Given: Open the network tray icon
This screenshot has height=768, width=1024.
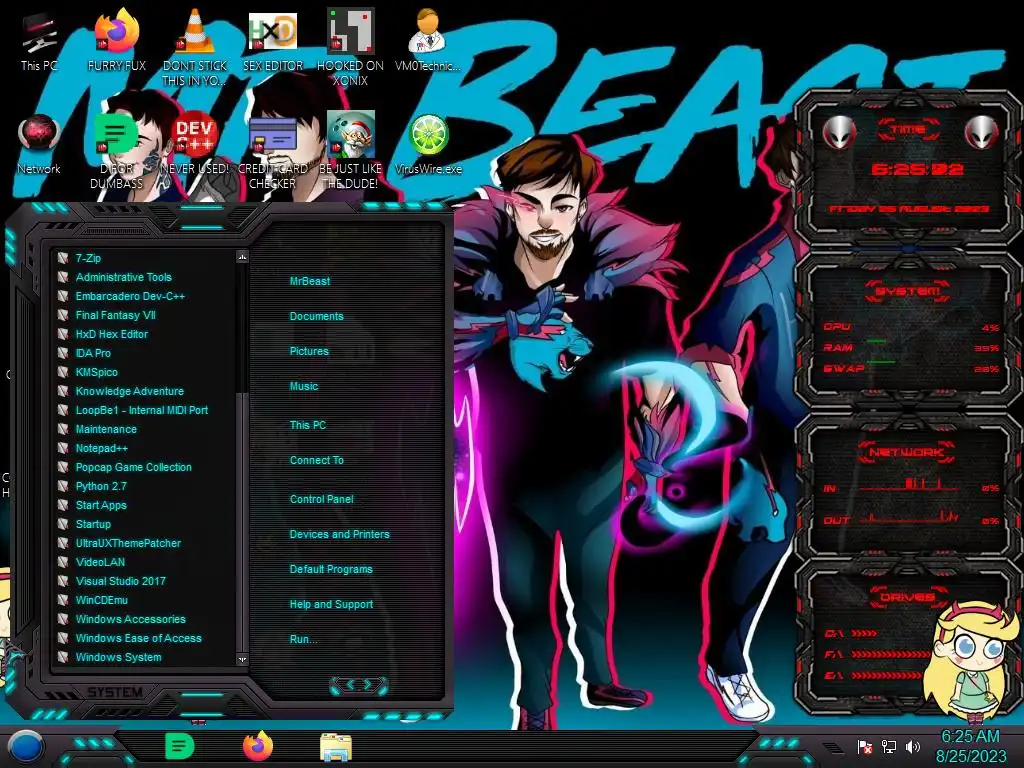Looking at the screenshot, I should (x=889, y=746).
